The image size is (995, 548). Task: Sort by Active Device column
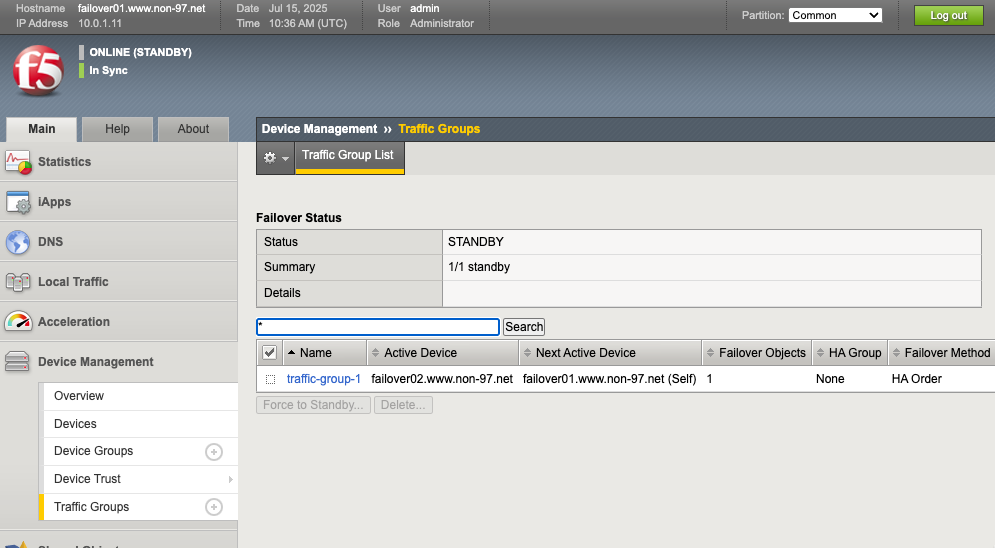[442, 353]
